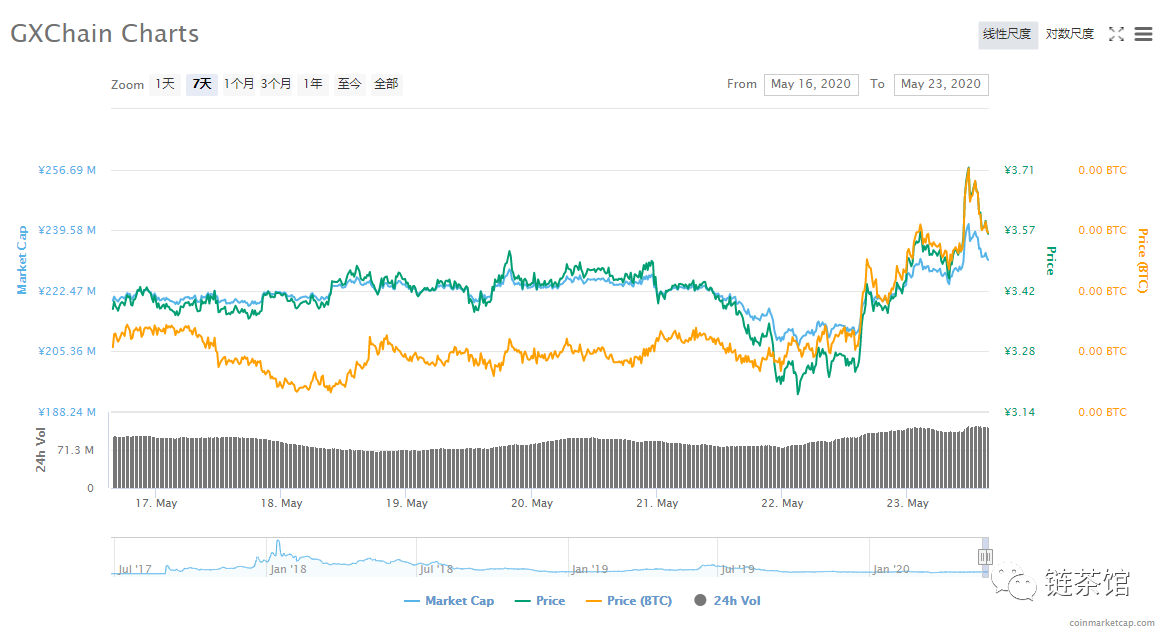1168x634 pixels.
Task: Open coinmarketcap.com credit link
Action: click(1111, 623)
